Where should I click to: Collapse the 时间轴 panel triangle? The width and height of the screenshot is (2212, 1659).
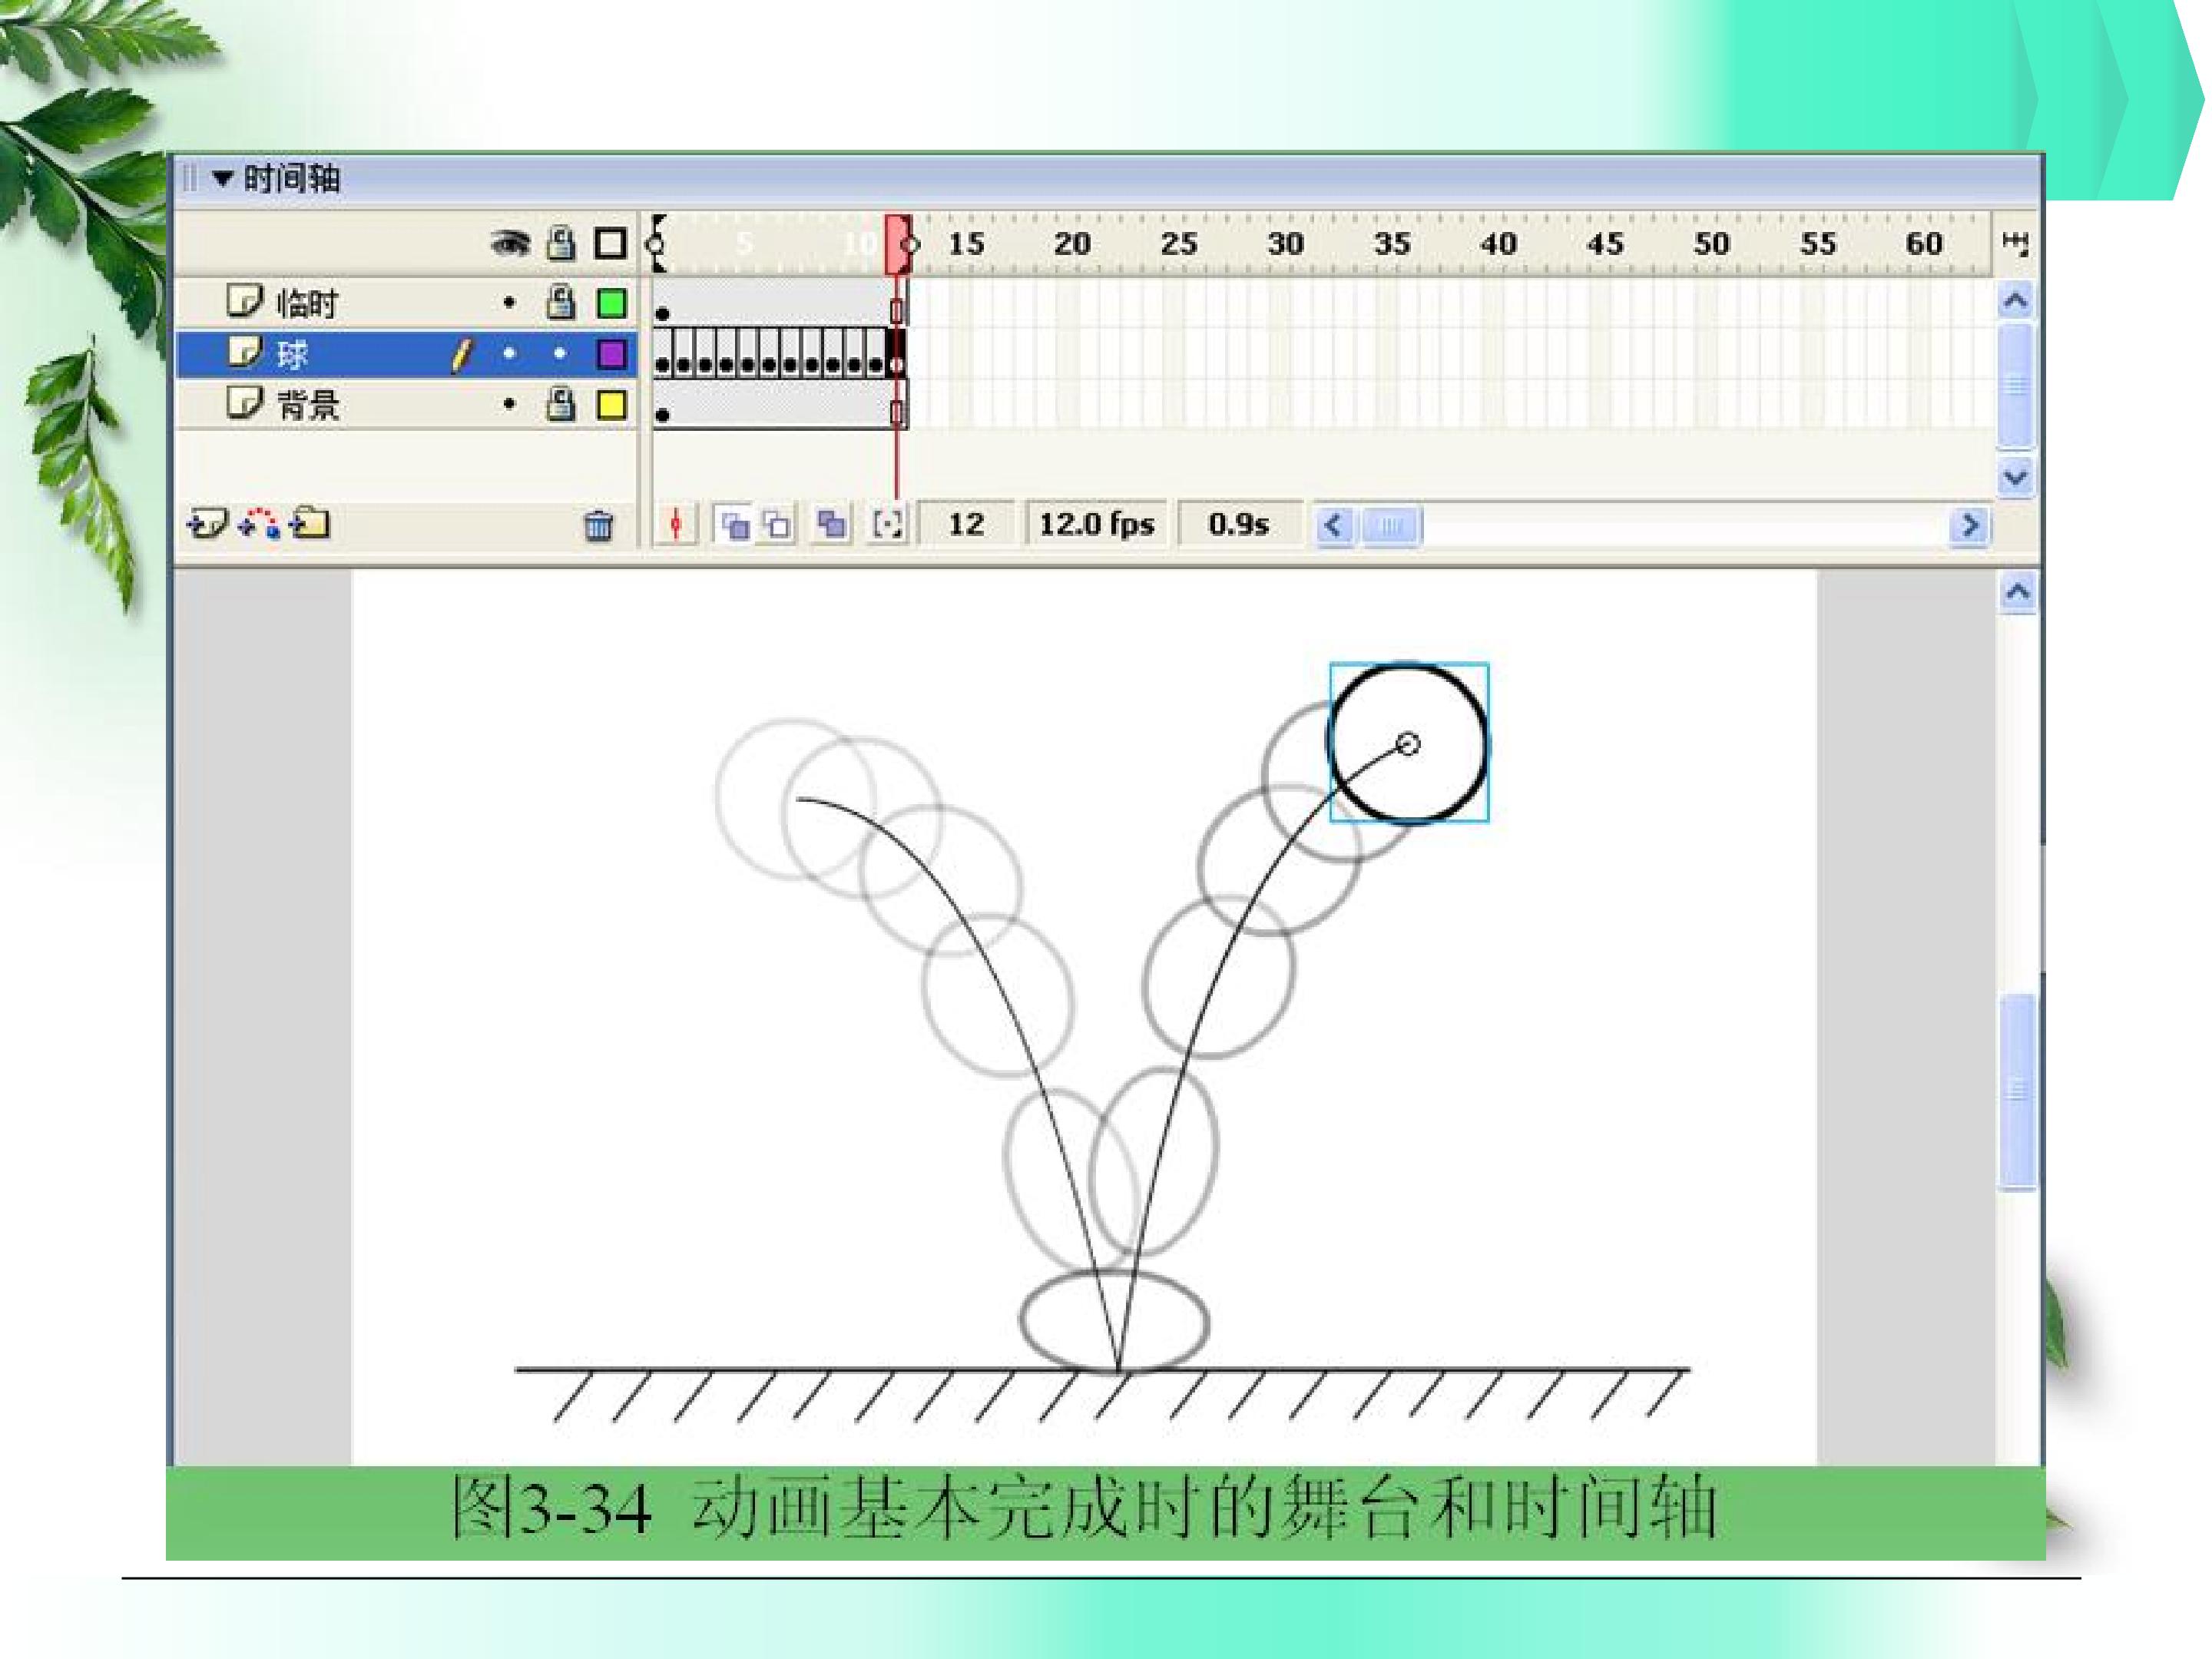coord(223,179)
